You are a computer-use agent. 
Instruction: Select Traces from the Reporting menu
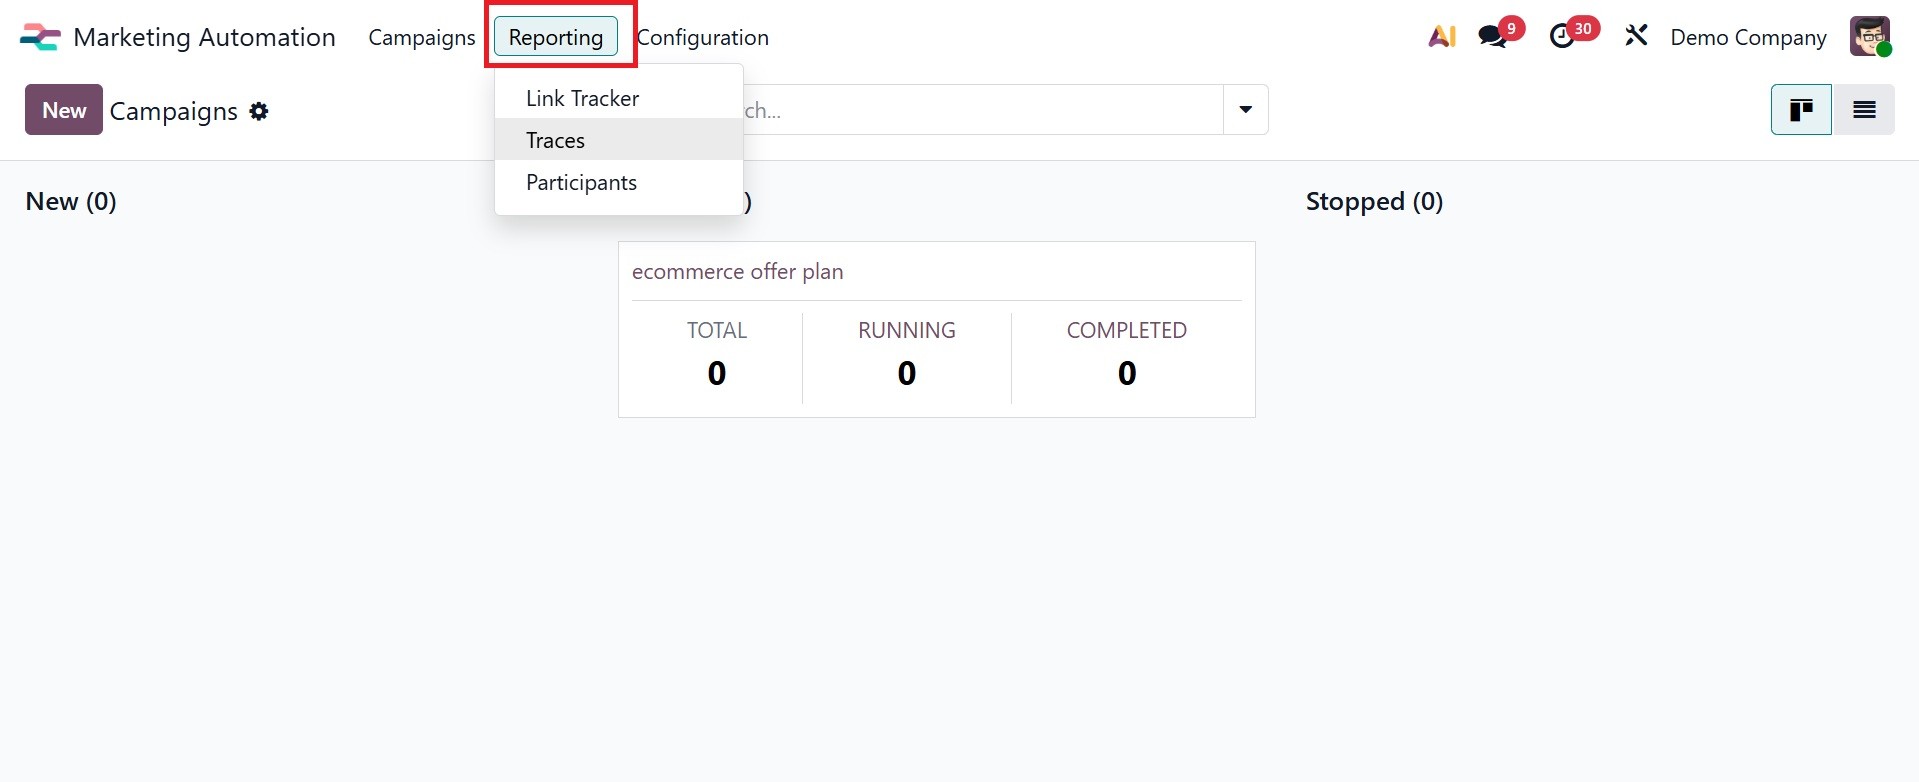555,140
